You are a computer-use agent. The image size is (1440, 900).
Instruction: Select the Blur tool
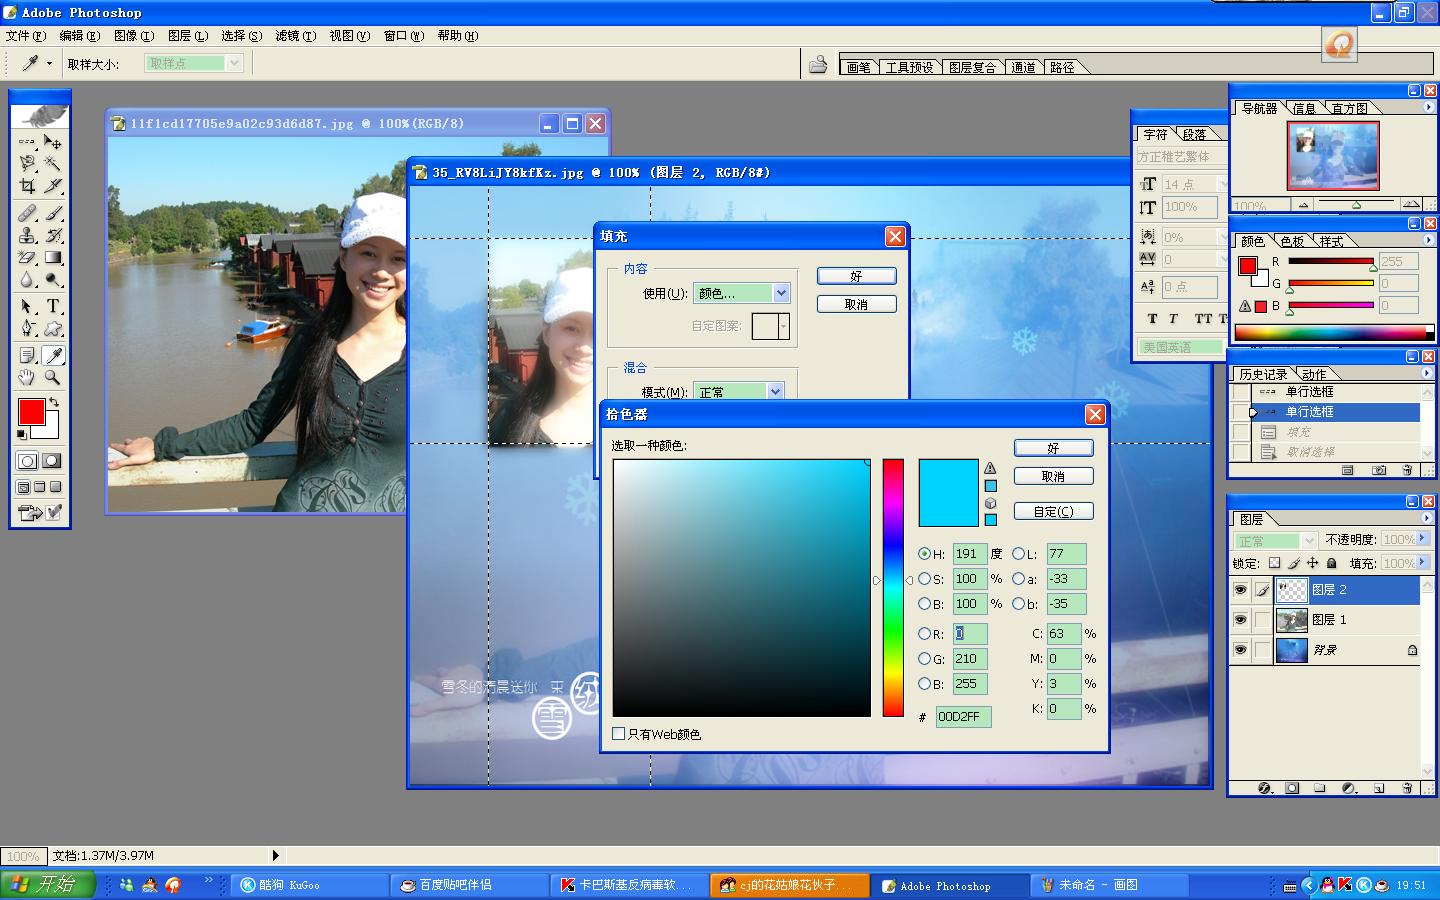coord(27,279)
